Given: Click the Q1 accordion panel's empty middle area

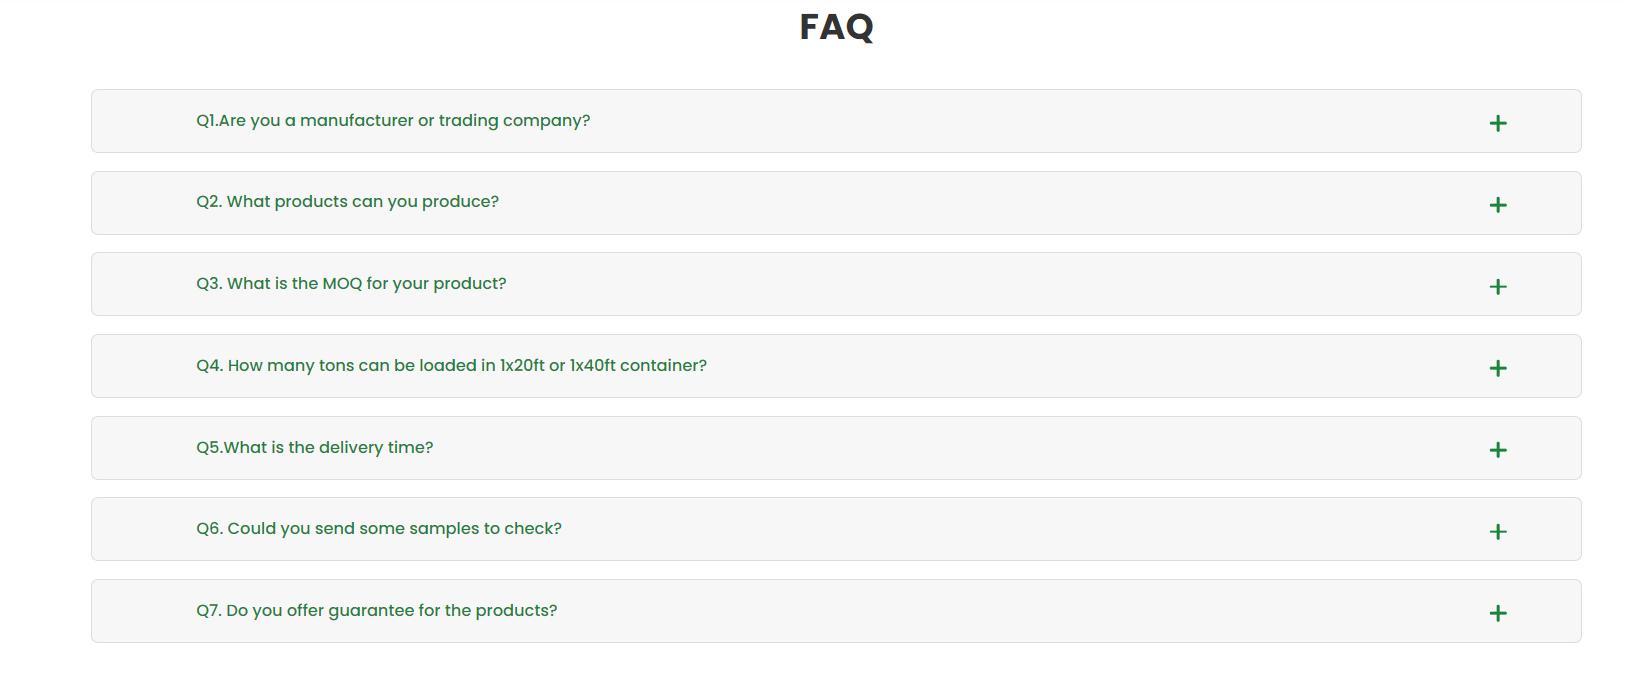Looking at the screenshot, I should point(1000,121).
